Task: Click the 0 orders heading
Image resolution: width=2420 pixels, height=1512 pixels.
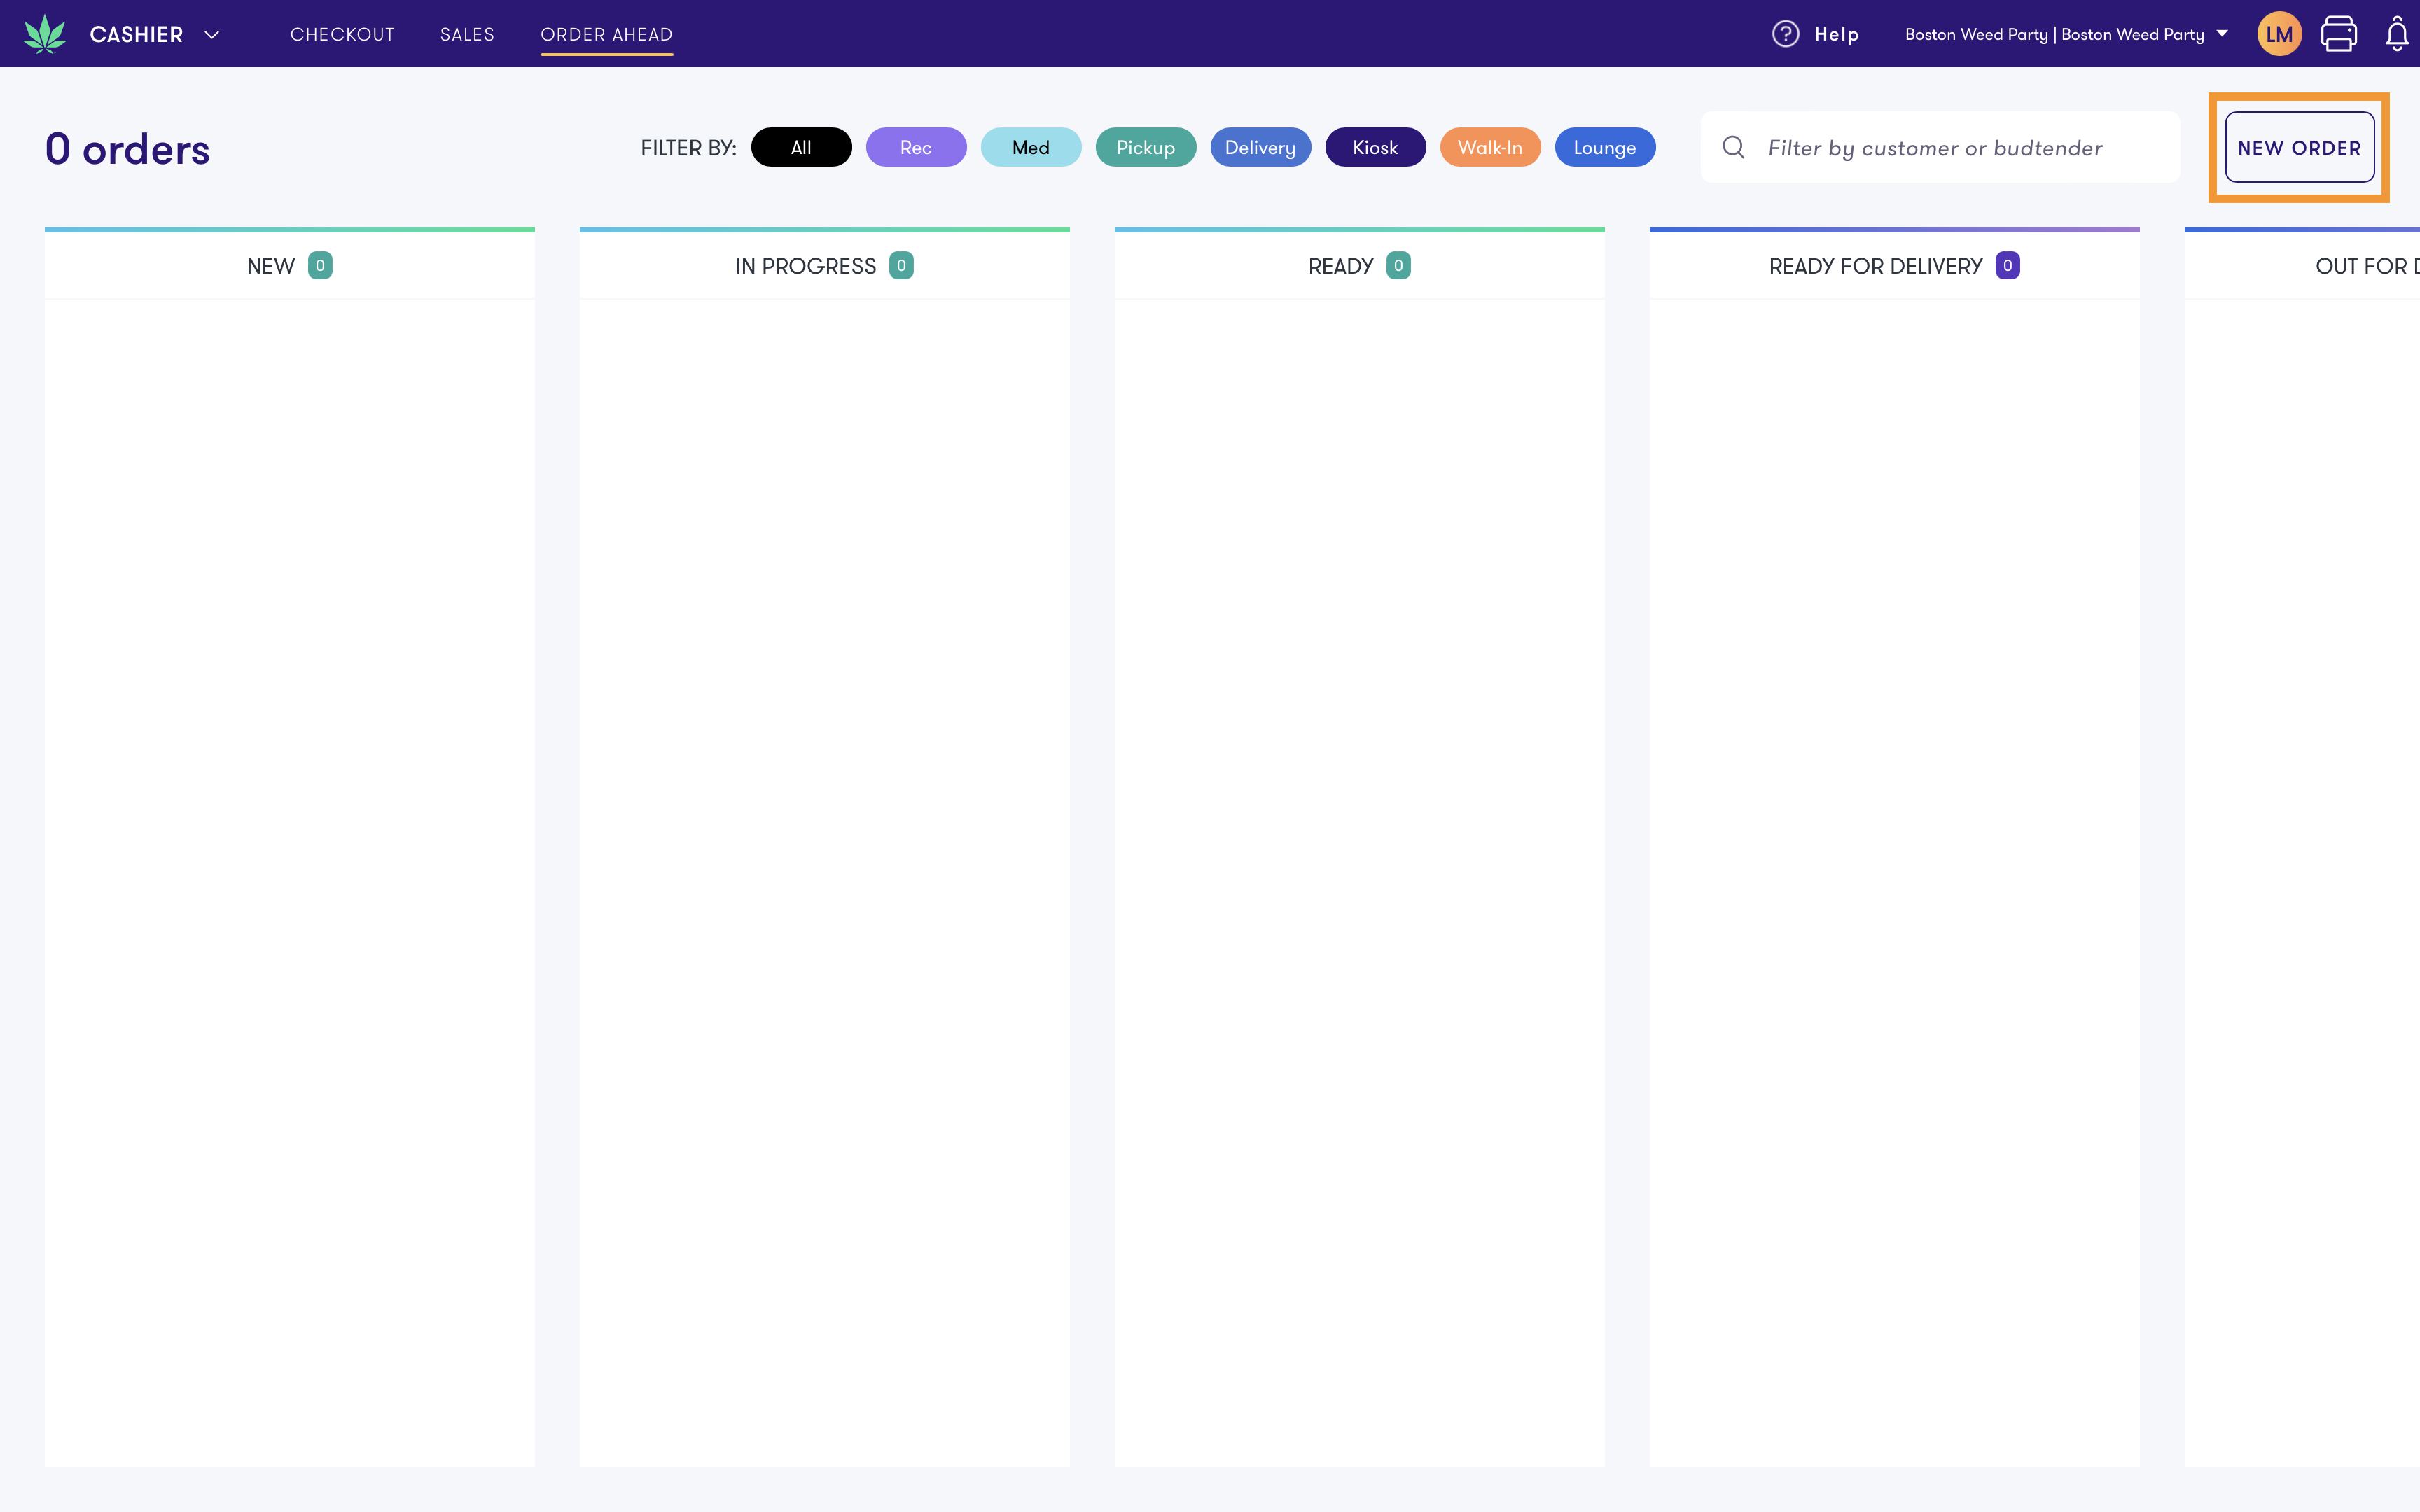Action: [128, 149]
